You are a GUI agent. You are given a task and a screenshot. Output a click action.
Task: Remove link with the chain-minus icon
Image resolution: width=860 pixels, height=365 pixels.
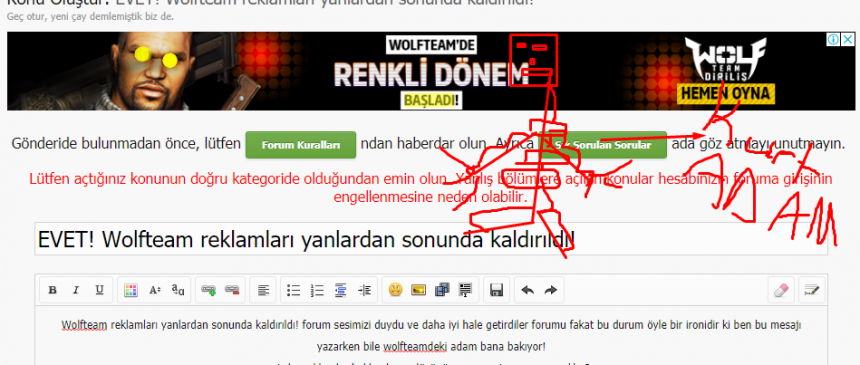pyautogui.click(x=232, y=290)
